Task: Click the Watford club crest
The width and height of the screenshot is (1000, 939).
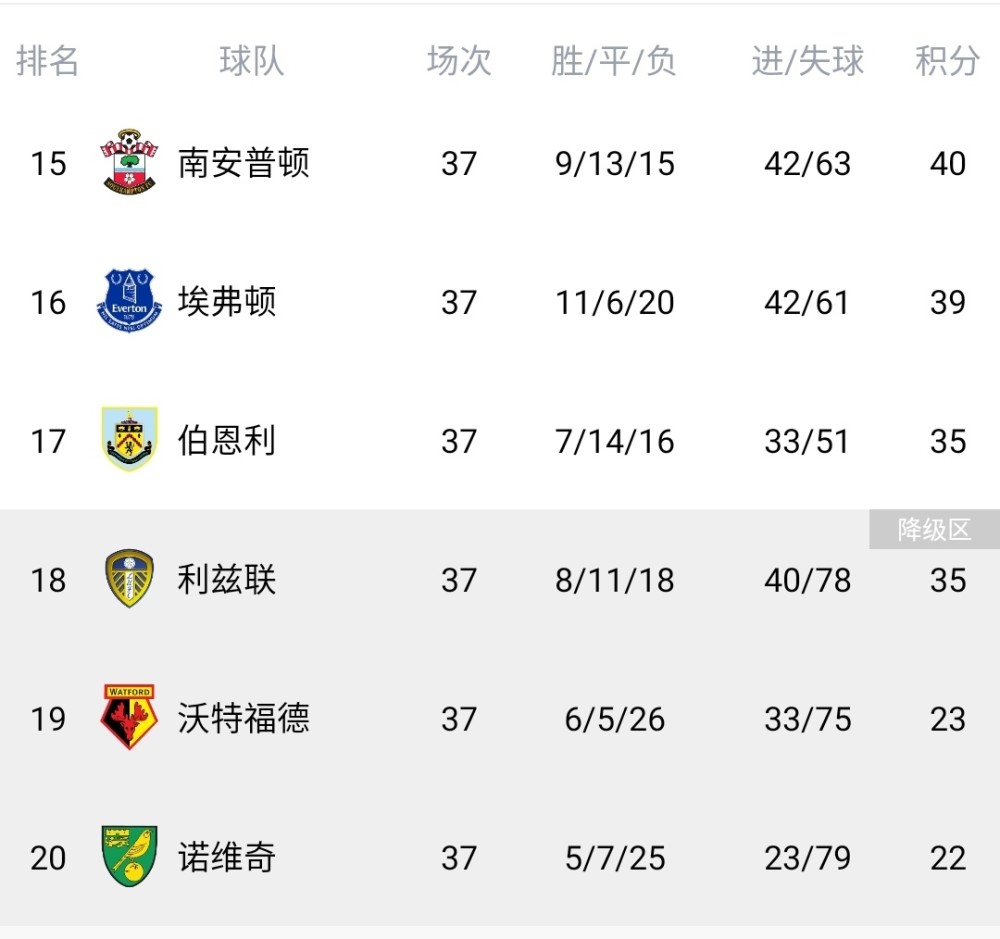Action: [x=129, y=718]
